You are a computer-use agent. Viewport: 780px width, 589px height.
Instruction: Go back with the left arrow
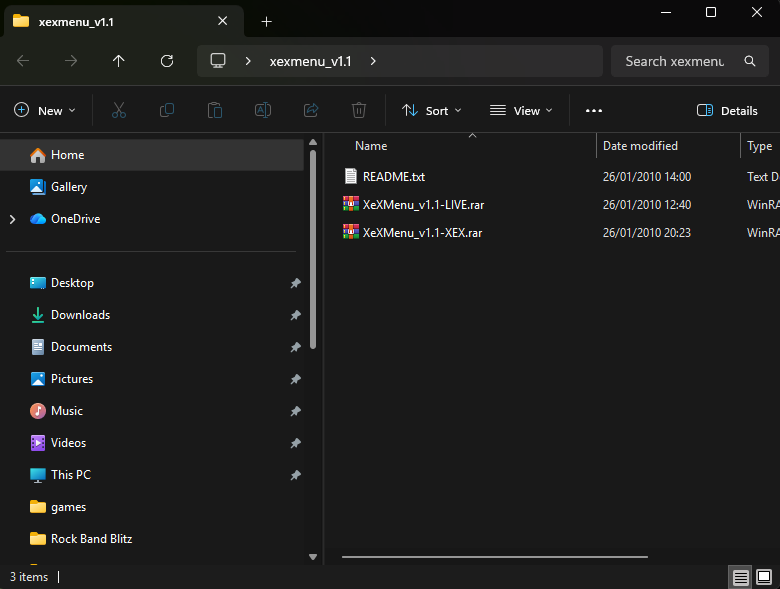pyautogui.click(x=23, y=61)
